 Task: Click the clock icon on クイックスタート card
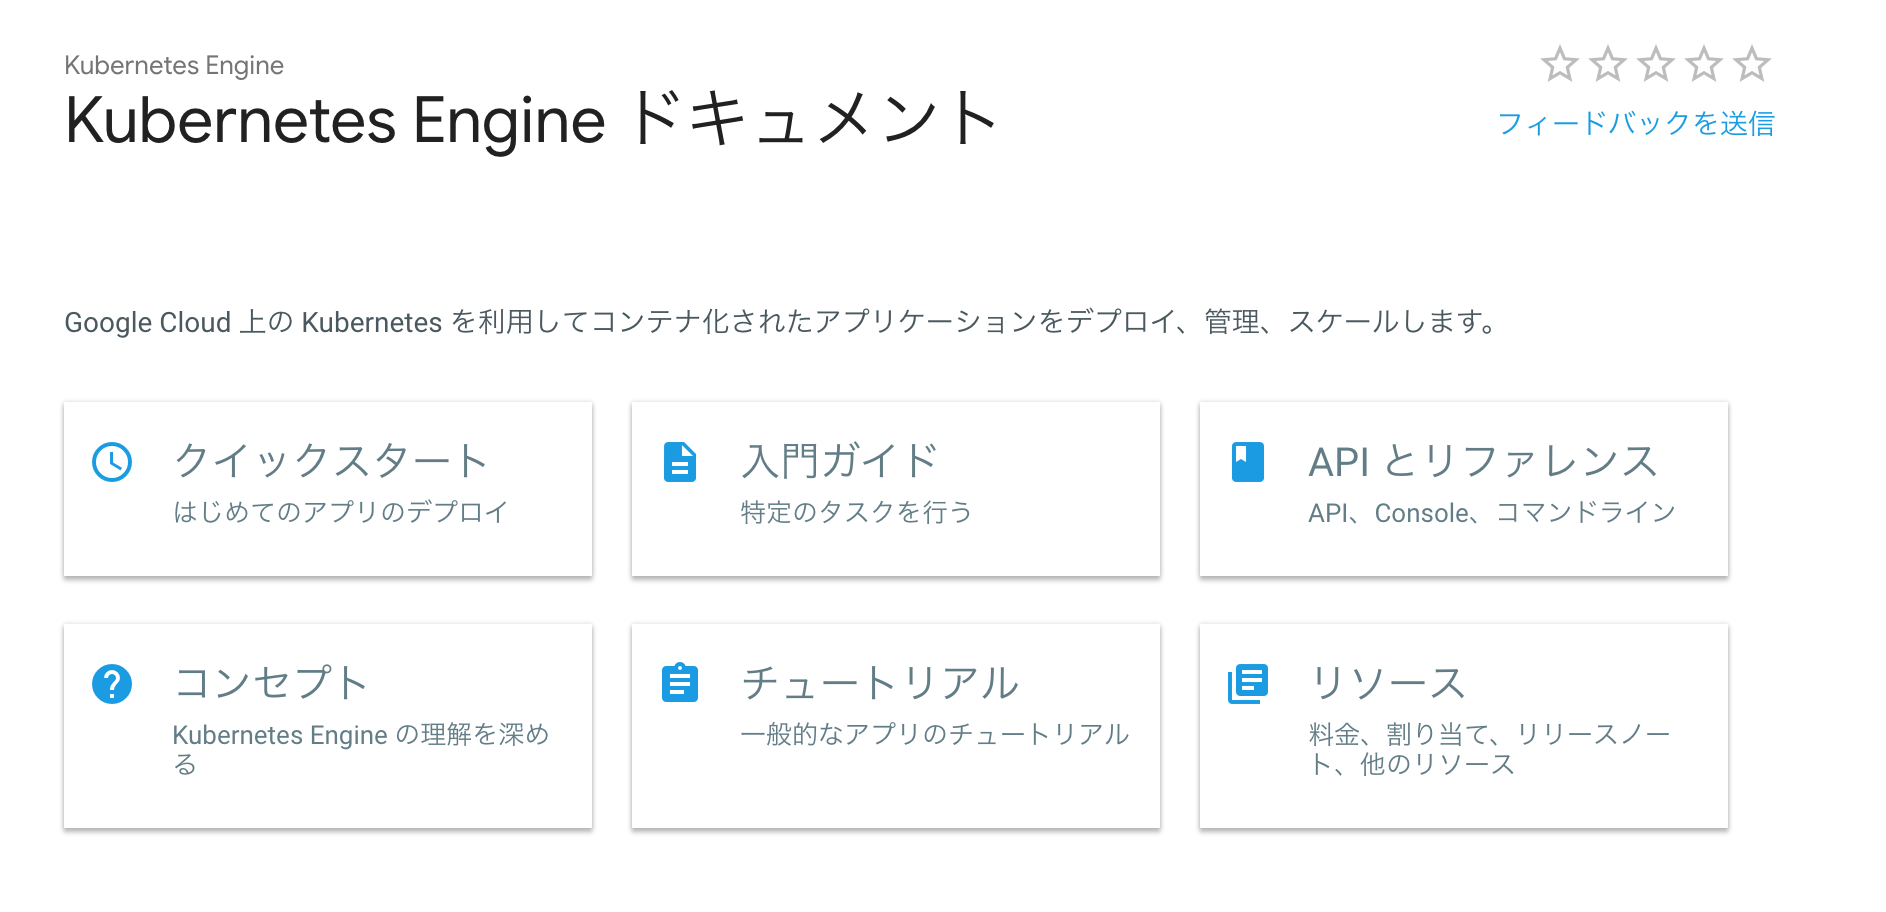[x=112, y=462]
